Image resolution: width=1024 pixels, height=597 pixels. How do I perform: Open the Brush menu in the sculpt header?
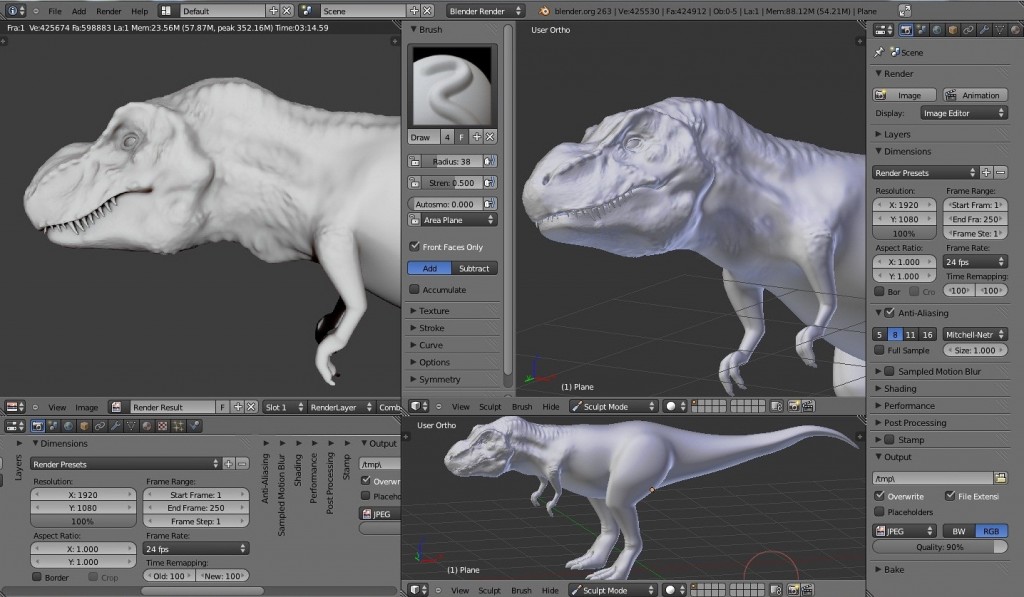(521, 406)
